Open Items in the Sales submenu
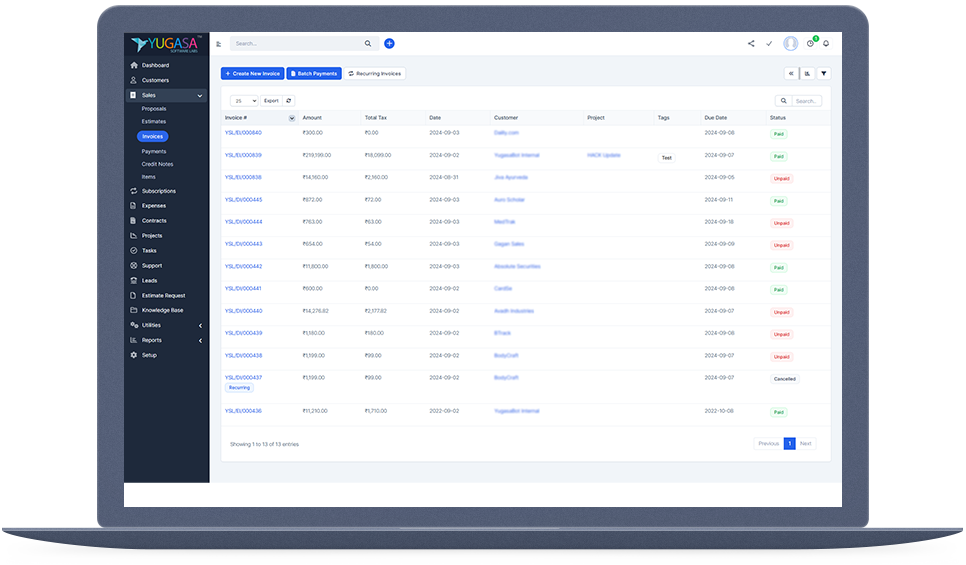This screenshot has width=966, height=565. click(x=148, y=177)
